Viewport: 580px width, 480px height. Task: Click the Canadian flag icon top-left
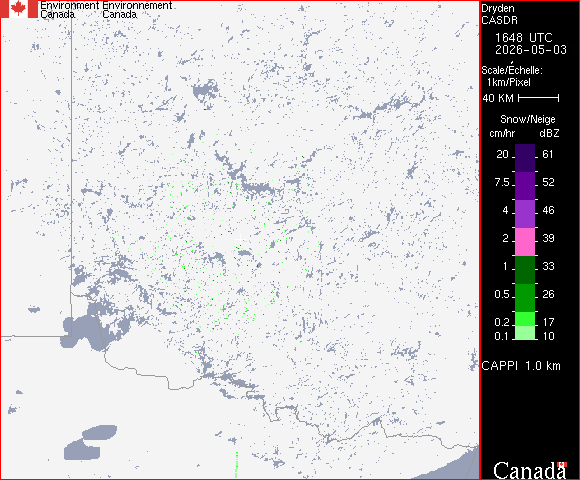[19, 9]
